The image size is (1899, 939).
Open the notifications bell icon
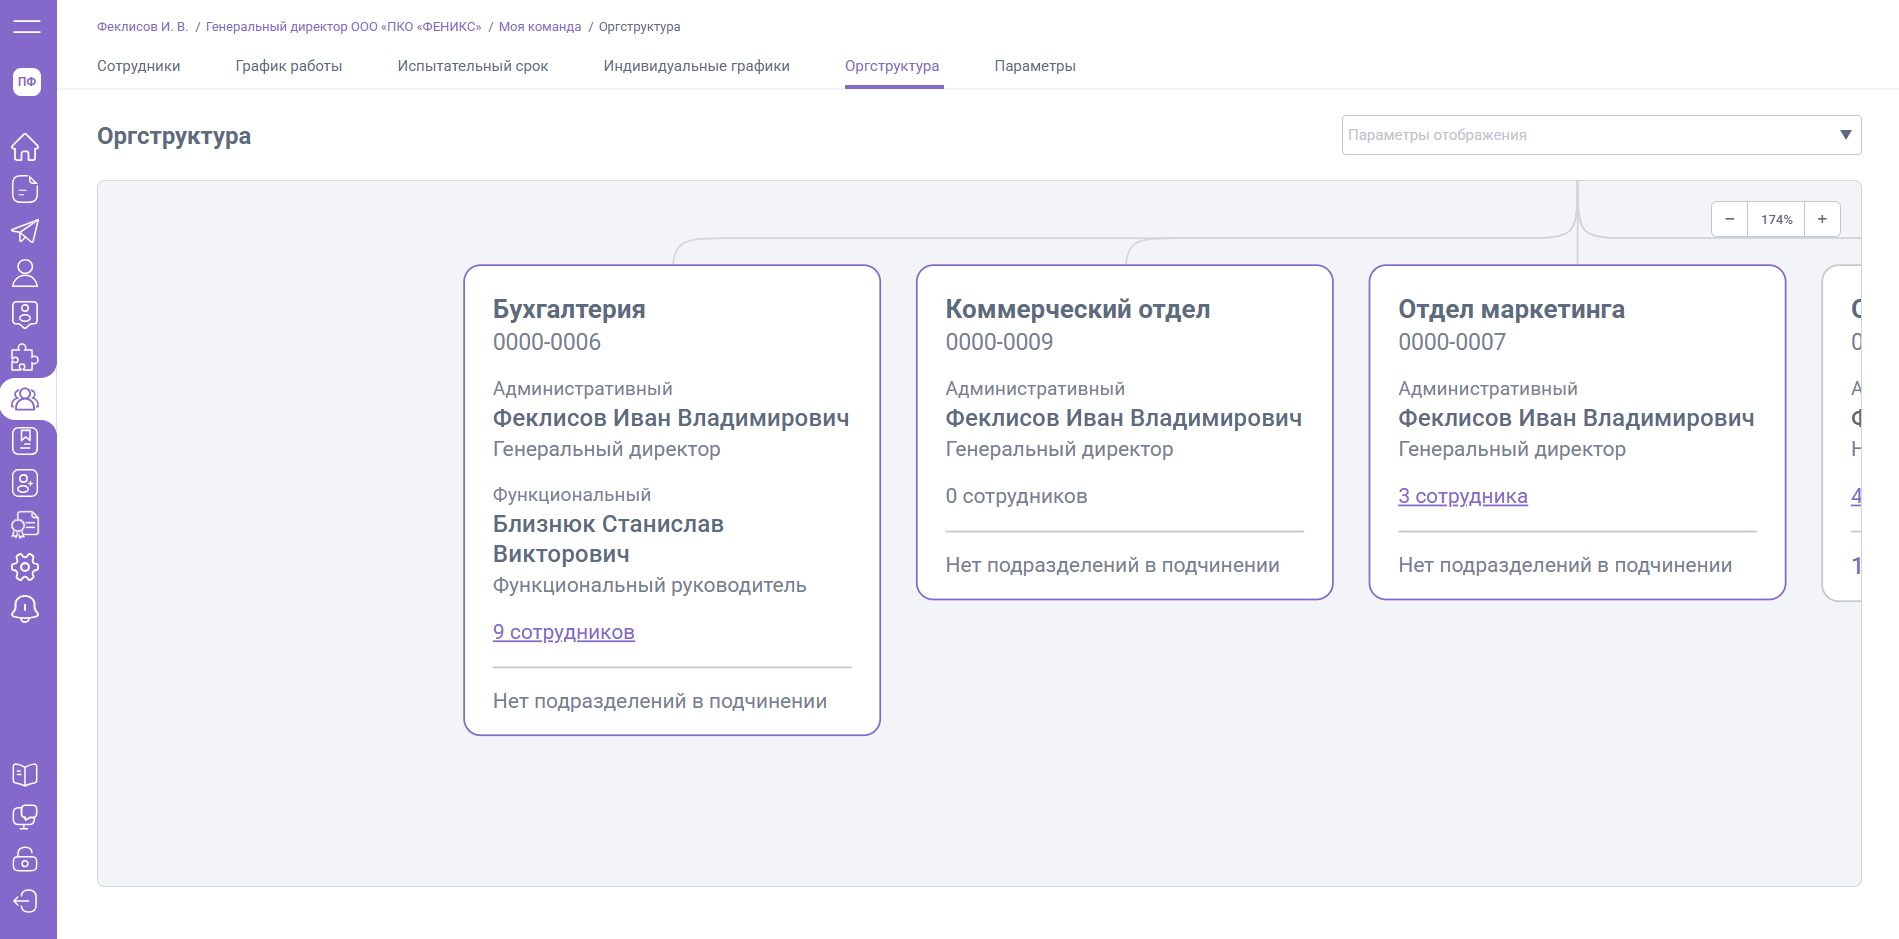click(25, 609)
